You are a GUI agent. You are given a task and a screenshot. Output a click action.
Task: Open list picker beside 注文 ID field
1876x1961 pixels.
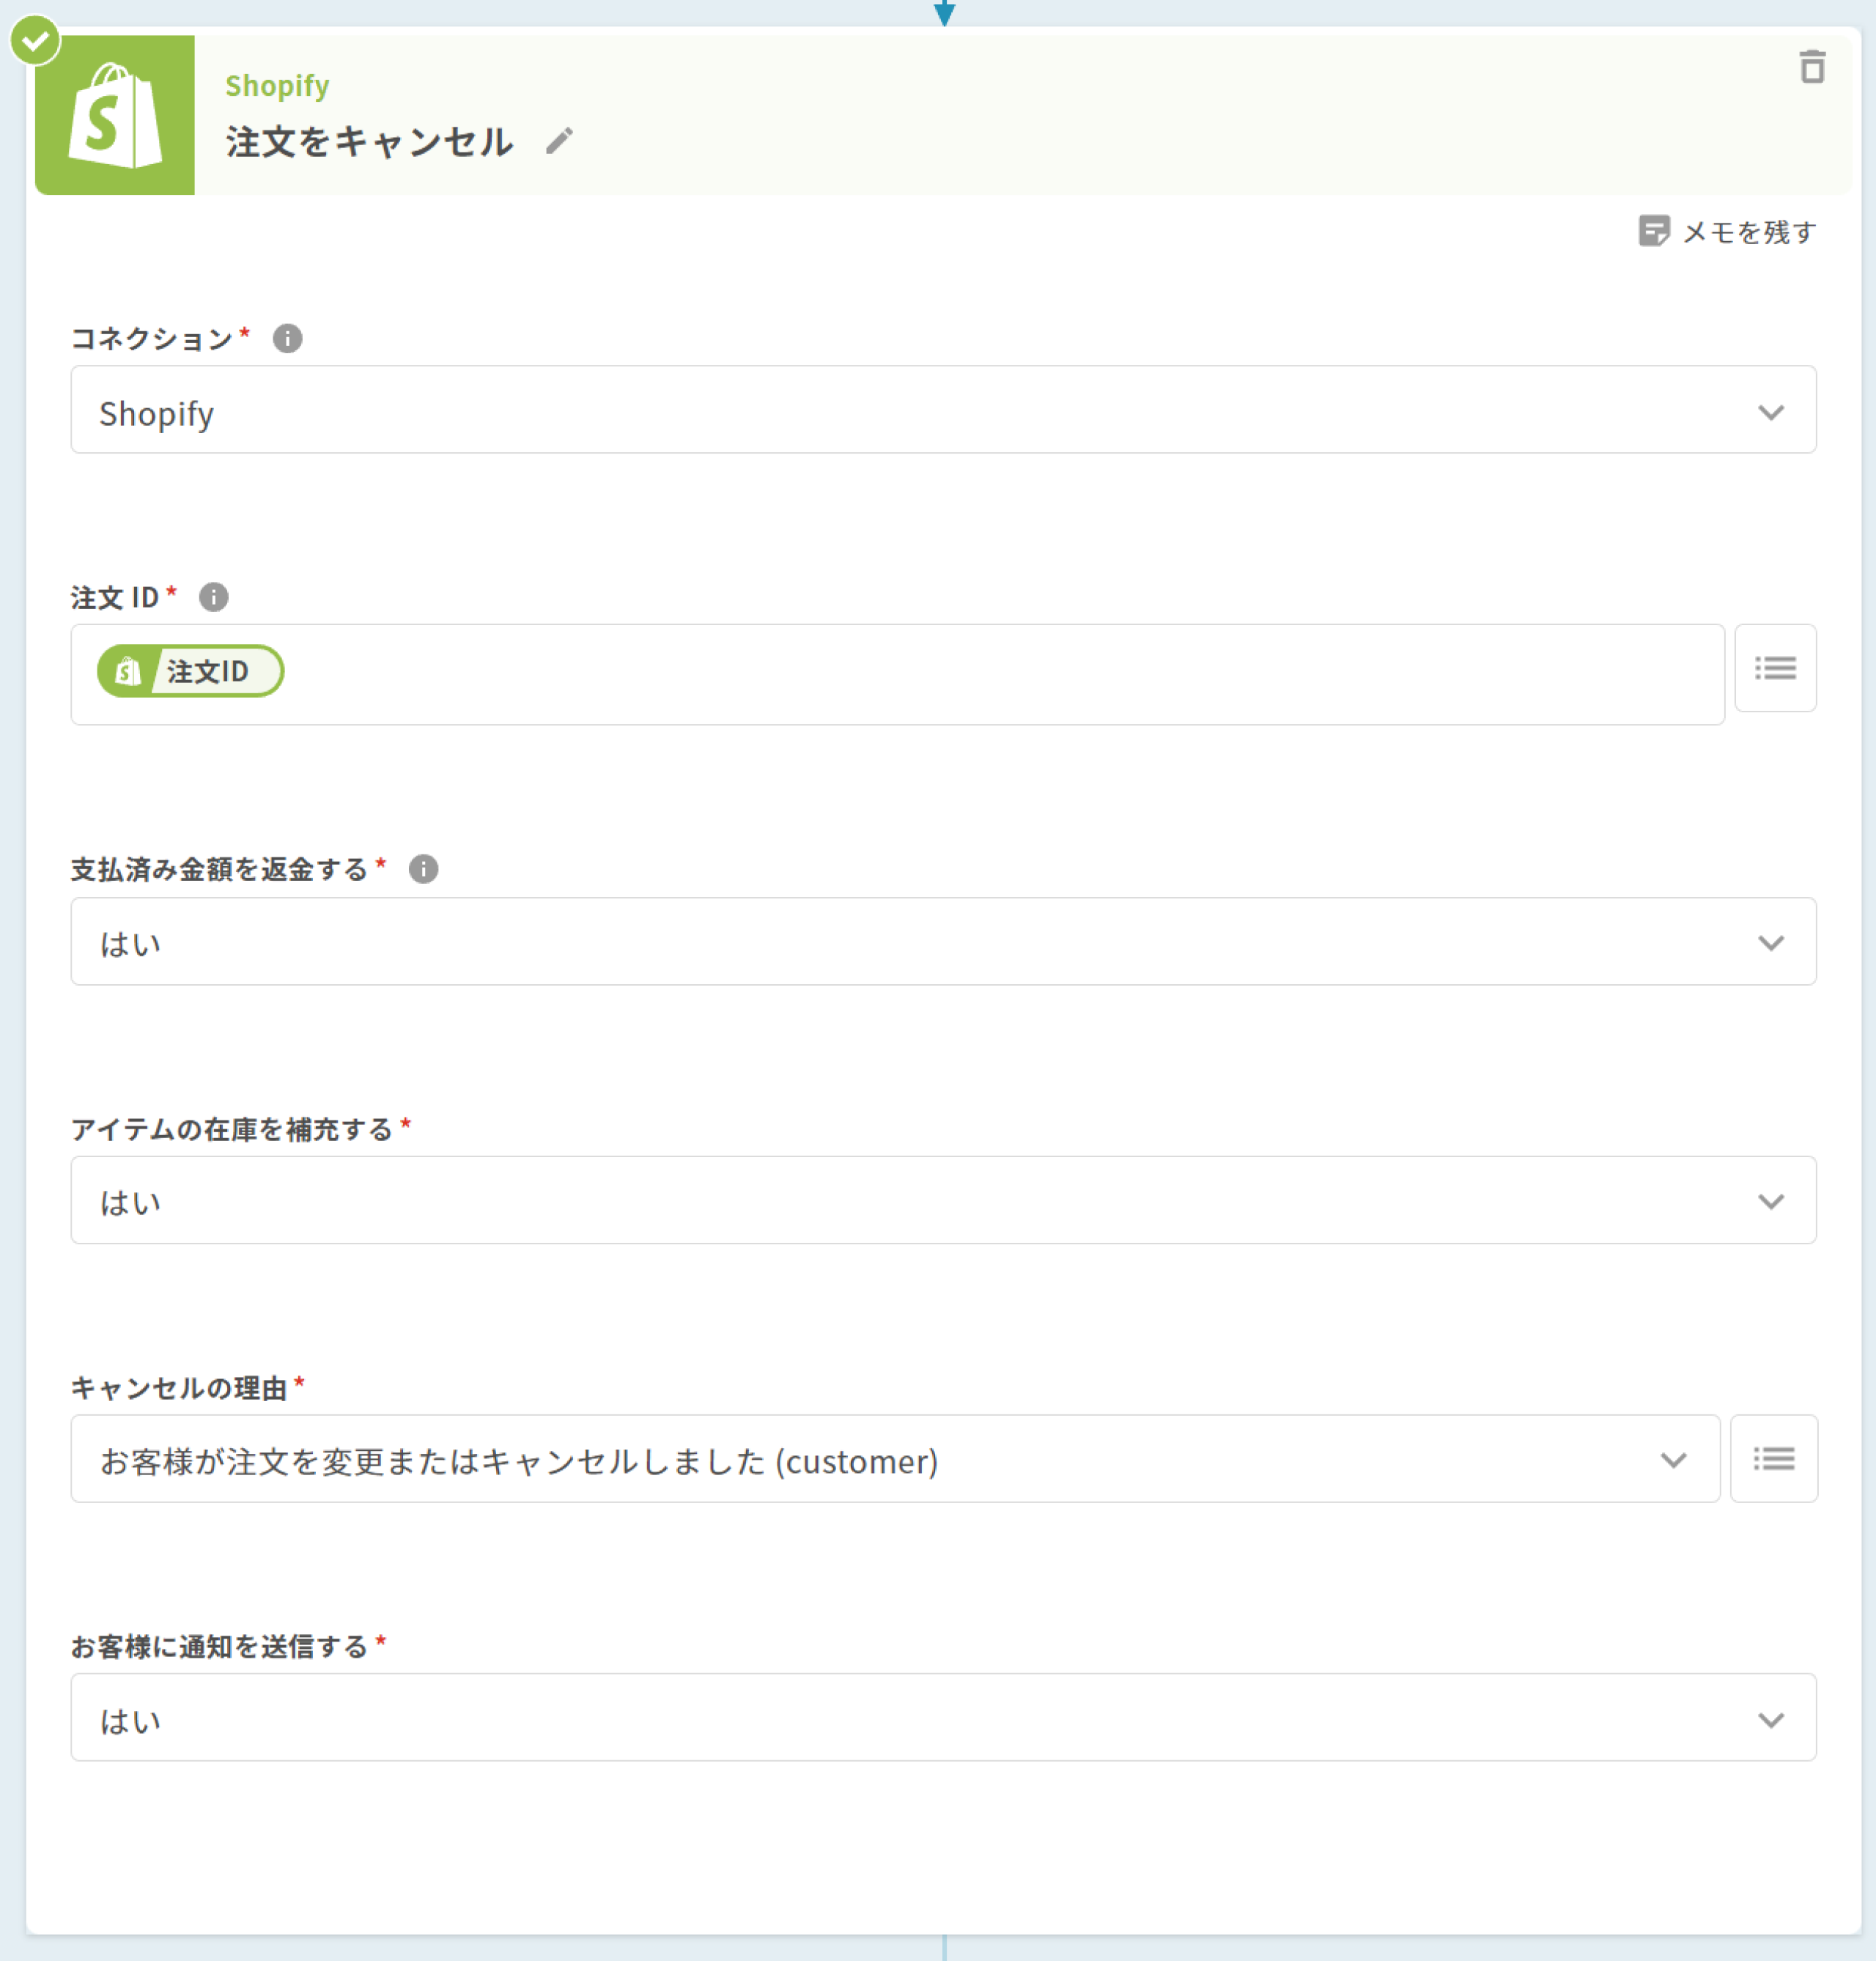1775,668
